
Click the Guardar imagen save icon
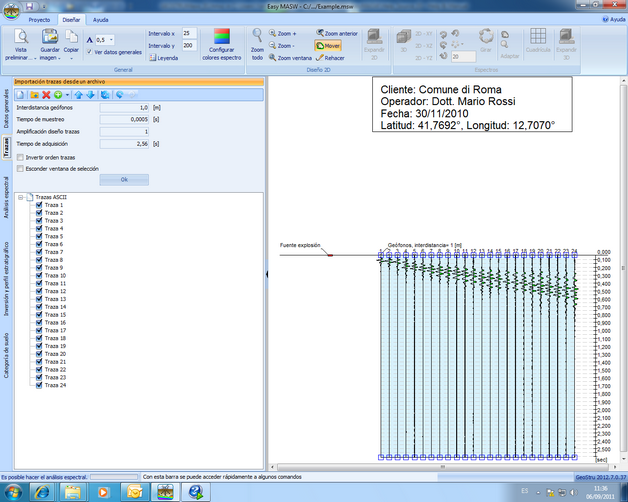point(50,36)
